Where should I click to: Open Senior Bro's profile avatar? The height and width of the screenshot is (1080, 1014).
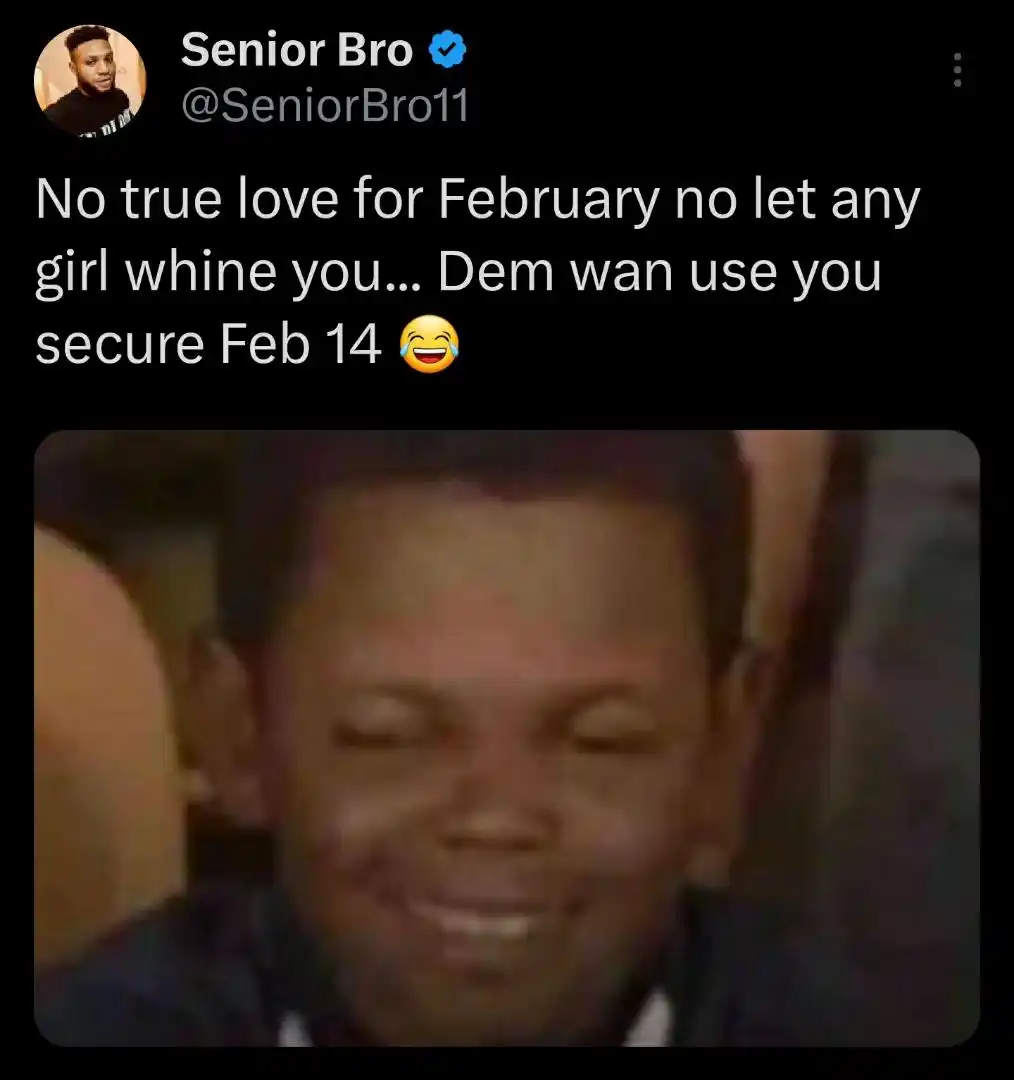90,80
